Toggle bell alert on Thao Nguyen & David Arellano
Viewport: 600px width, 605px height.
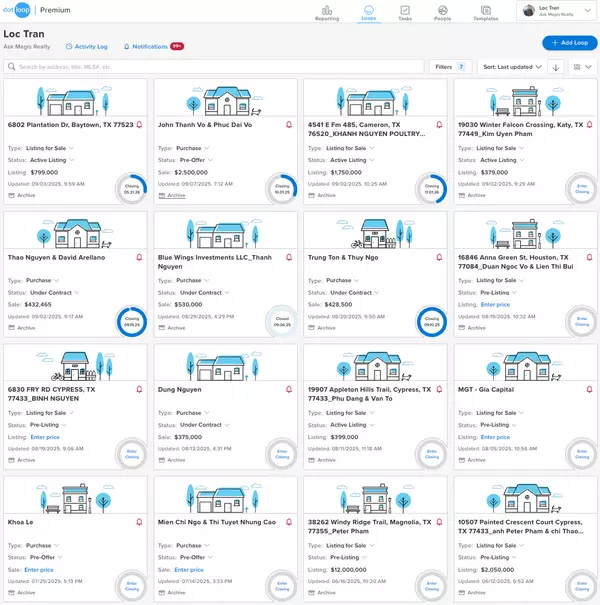point(139,258)
